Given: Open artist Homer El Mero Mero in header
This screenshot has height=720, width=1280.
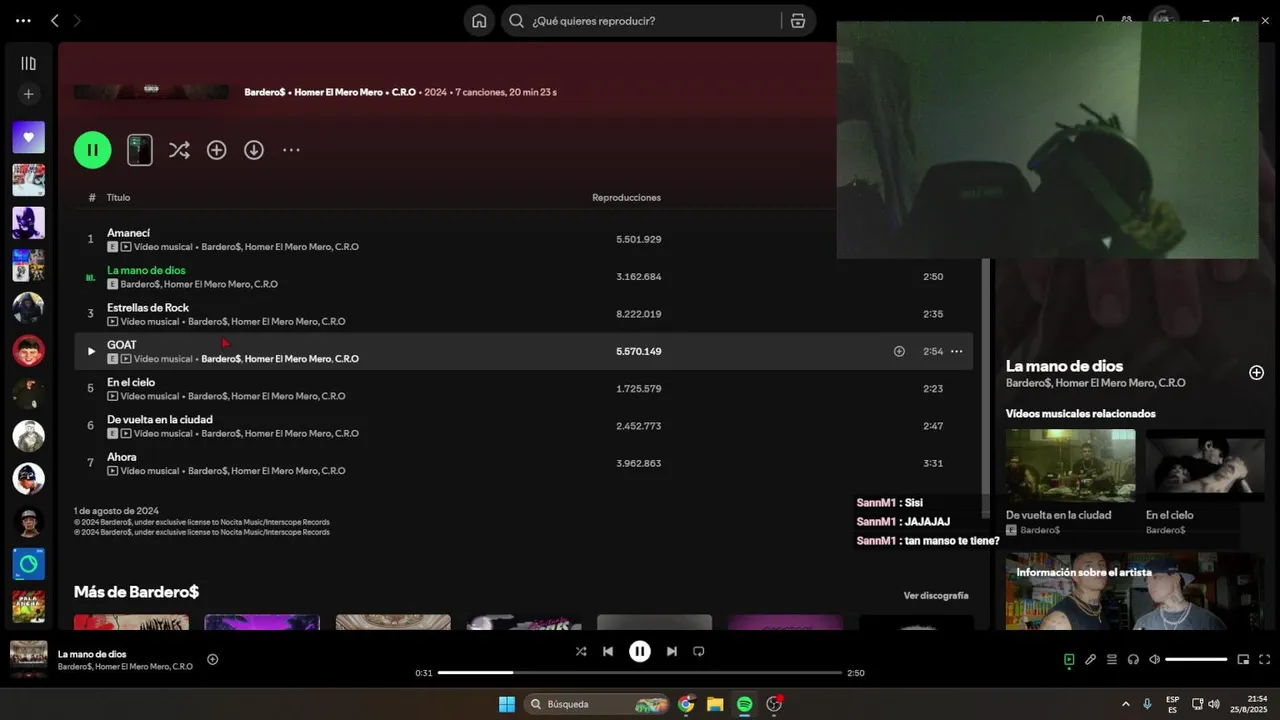Looking at the screenshot, I should click(338, 92).
